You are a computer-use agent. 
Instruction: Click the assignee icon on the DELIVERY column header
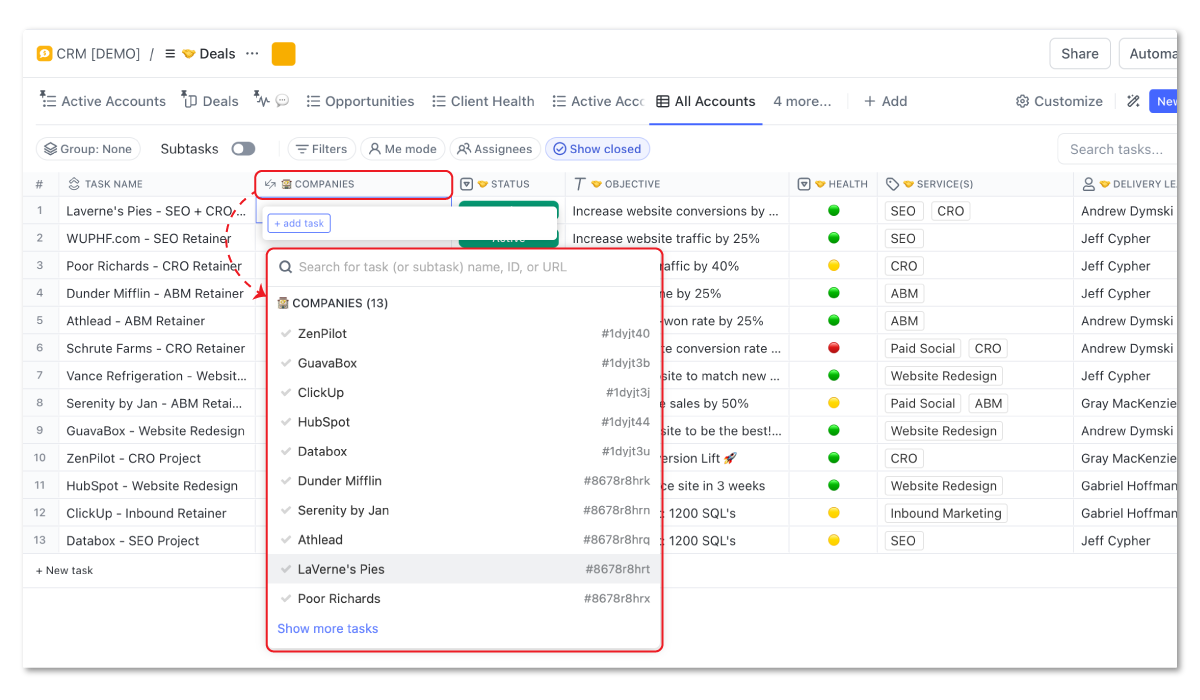click(x=1090, y=184)
